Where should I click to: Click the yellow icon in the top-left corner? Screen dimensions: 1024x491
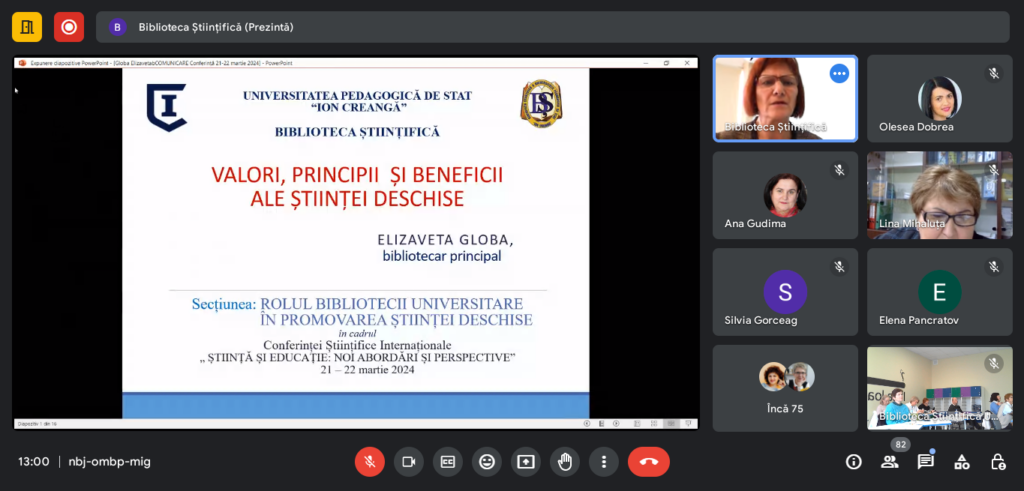(27, 27)
